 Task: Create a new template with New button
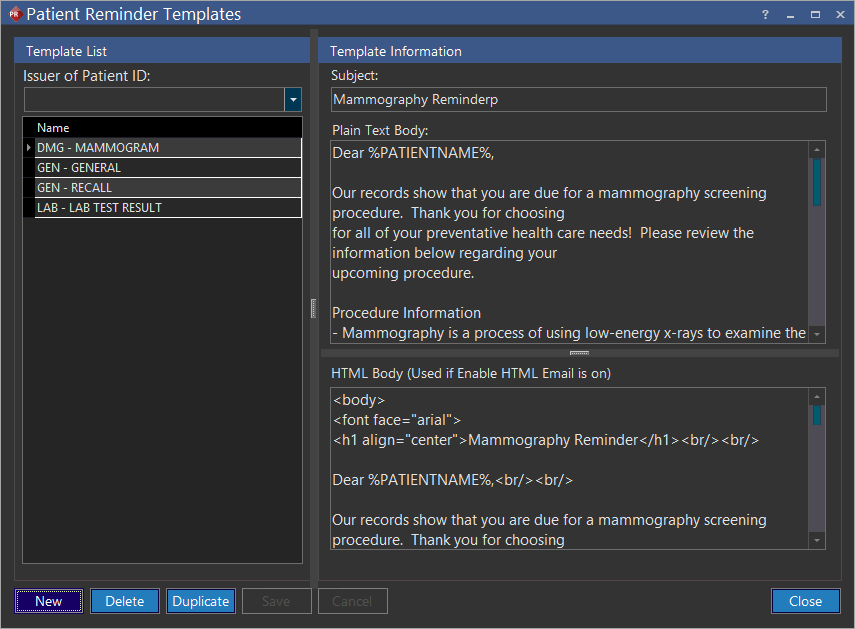point(48,601)
